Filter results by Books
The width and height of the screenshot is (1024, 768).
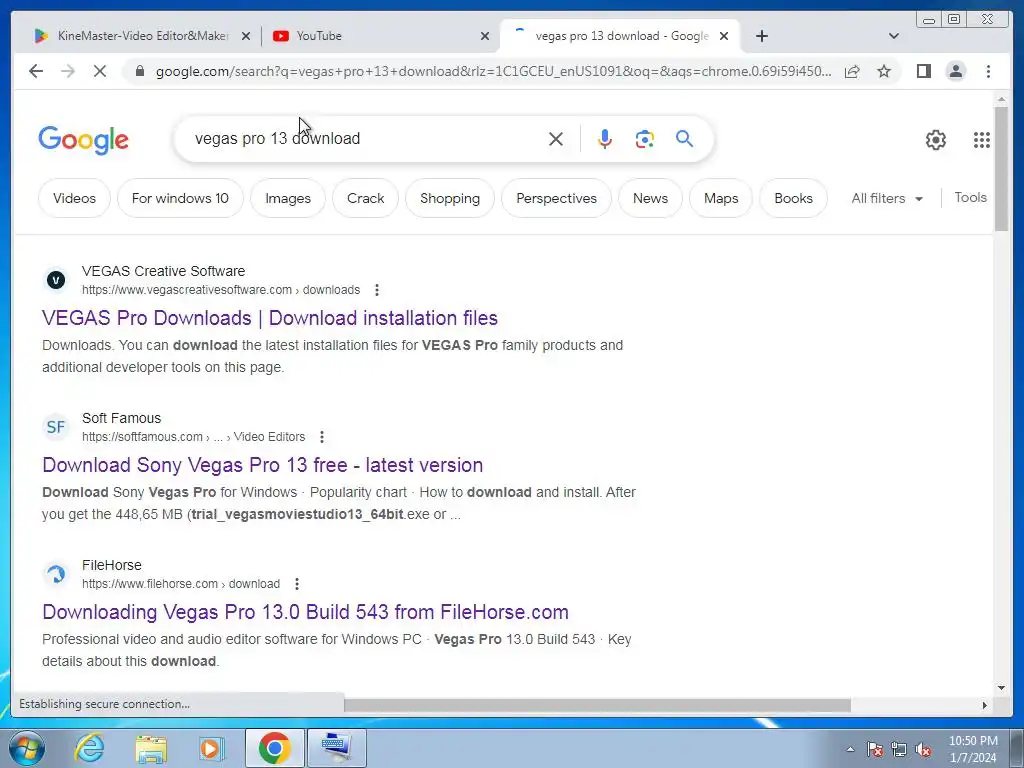(793, 199)
